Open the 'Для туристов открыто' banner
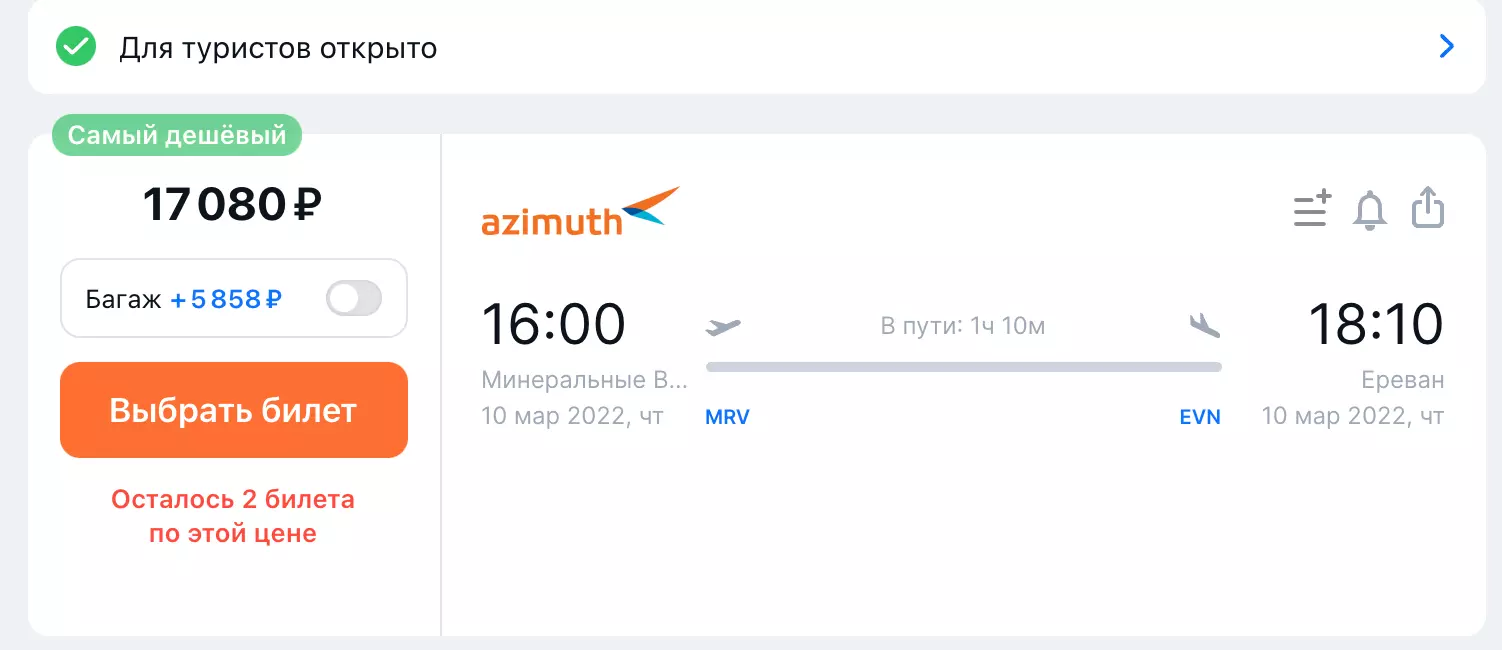 point(278,48)
